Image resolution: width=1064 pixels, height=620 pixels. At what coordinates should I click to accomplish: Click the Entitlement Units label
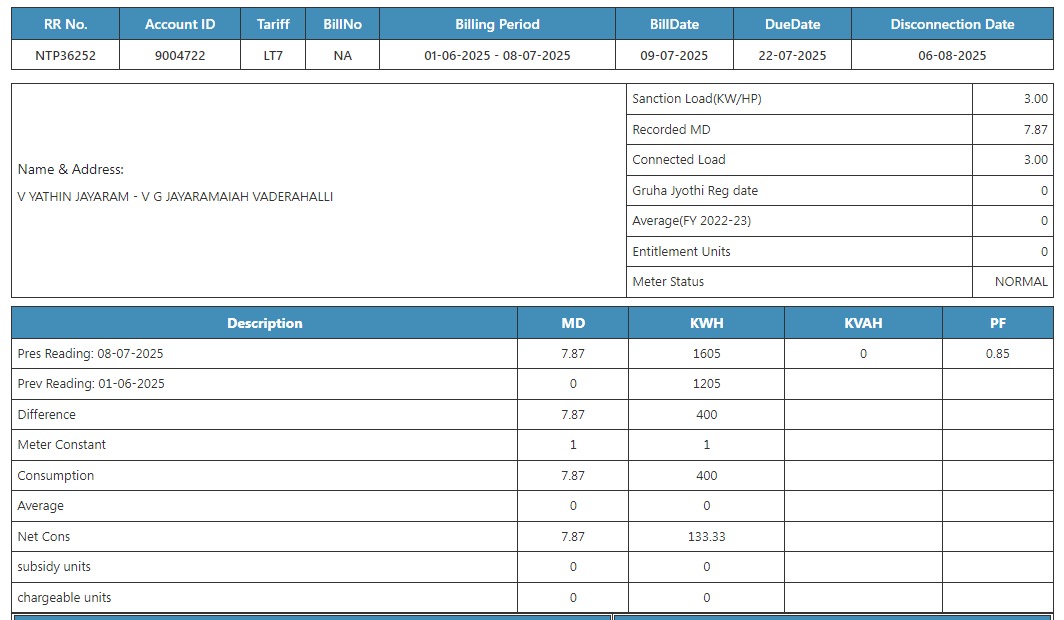681,252
